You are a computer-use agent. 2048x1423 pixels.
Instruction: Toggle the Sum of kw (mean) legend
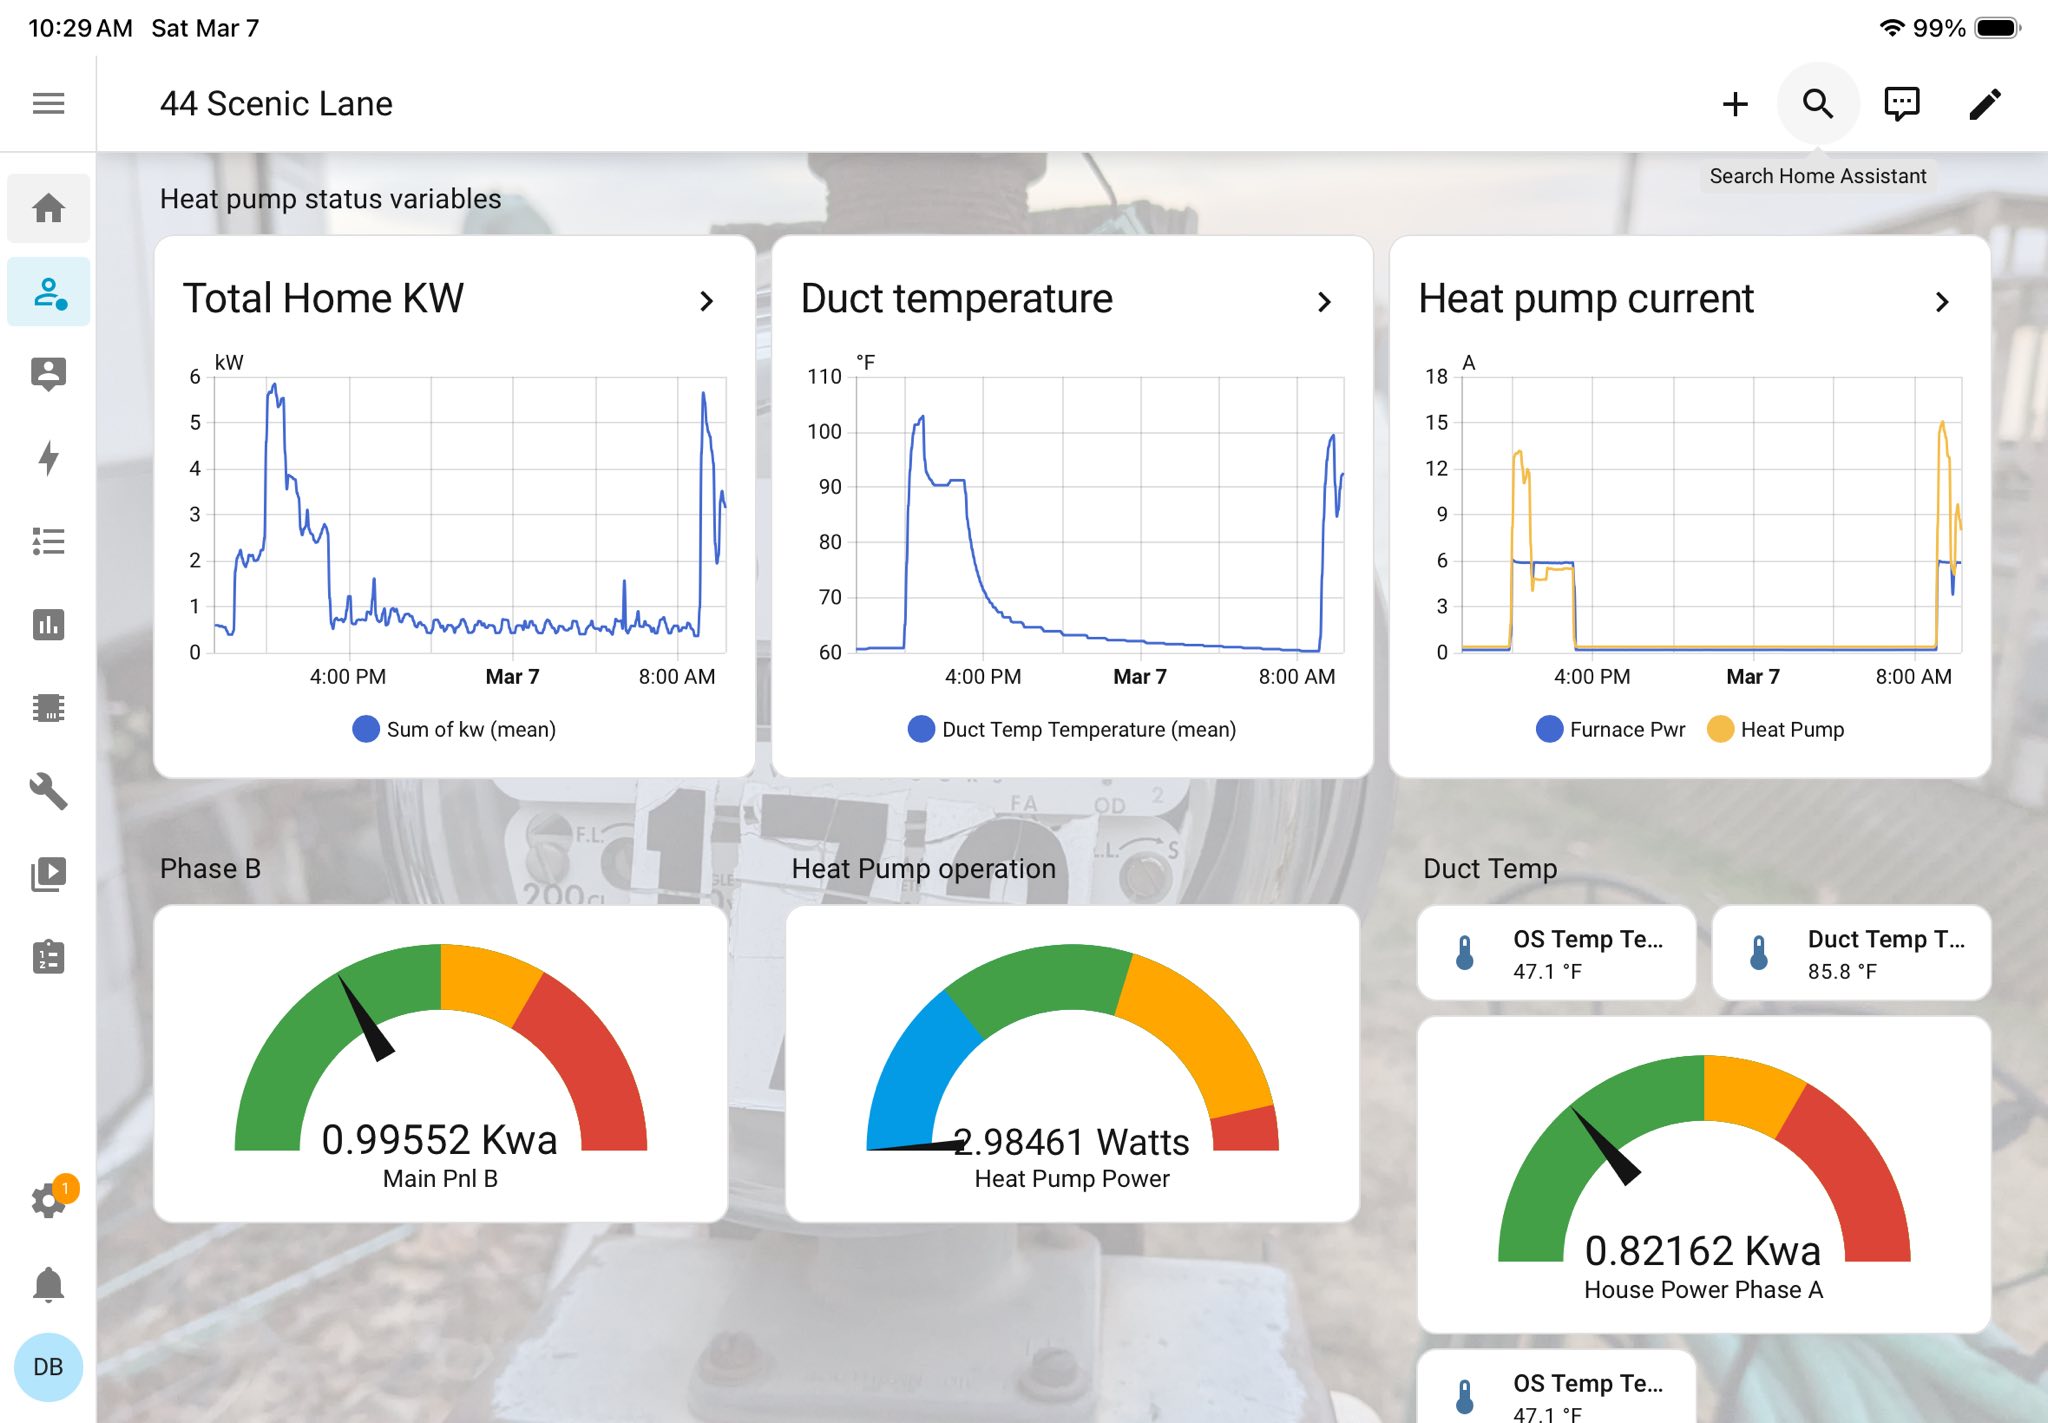pyautogui.click(x=454, y=729)
